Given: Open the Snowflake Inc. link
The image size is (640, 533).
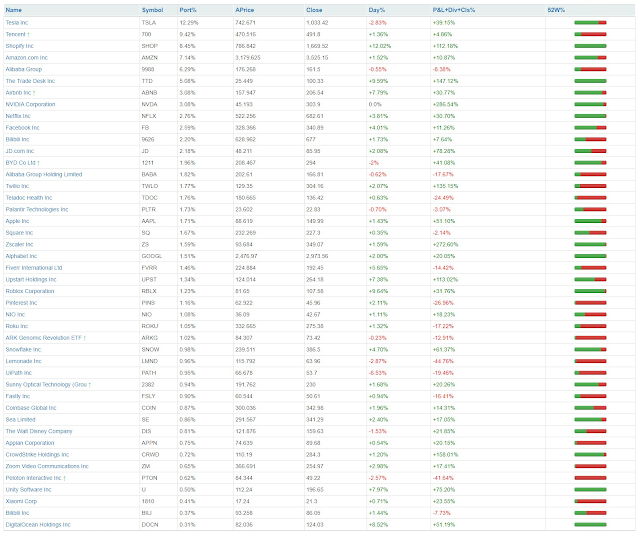Looking at the screenshot, I should (24, 350).
